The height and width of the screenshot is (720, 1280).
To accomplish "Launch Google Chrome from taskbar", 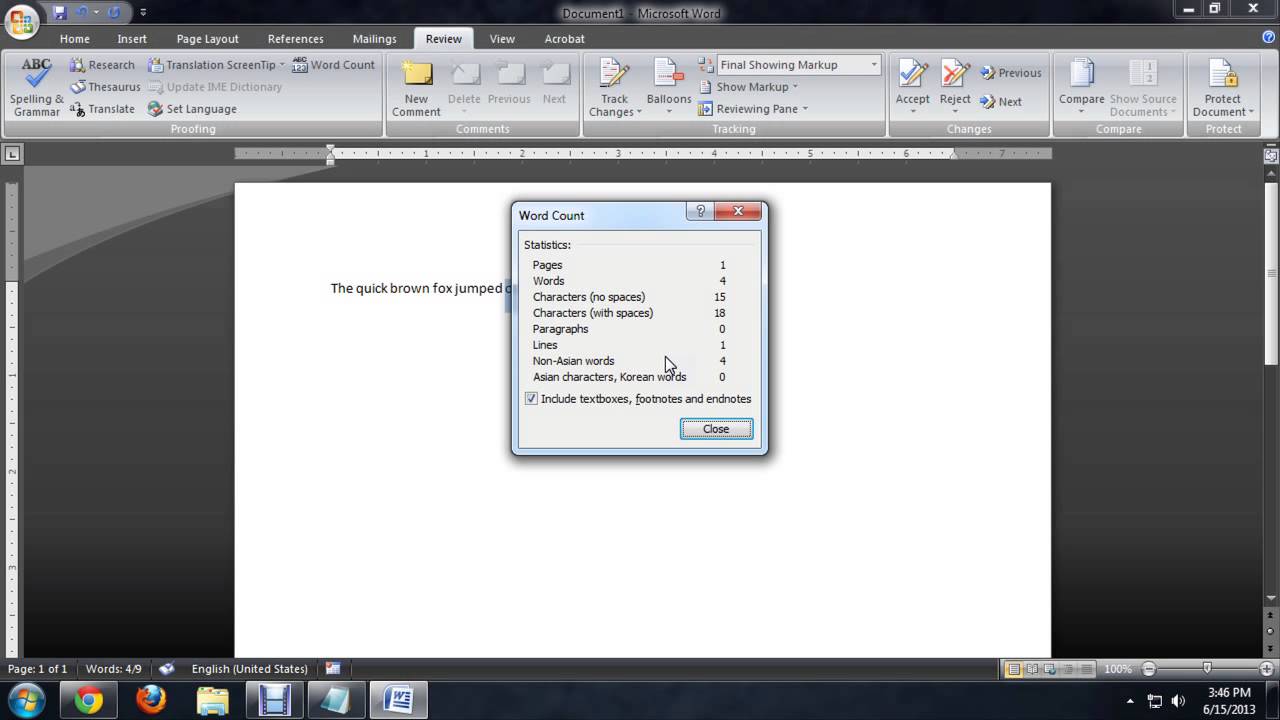I will [x=88, y=700].
